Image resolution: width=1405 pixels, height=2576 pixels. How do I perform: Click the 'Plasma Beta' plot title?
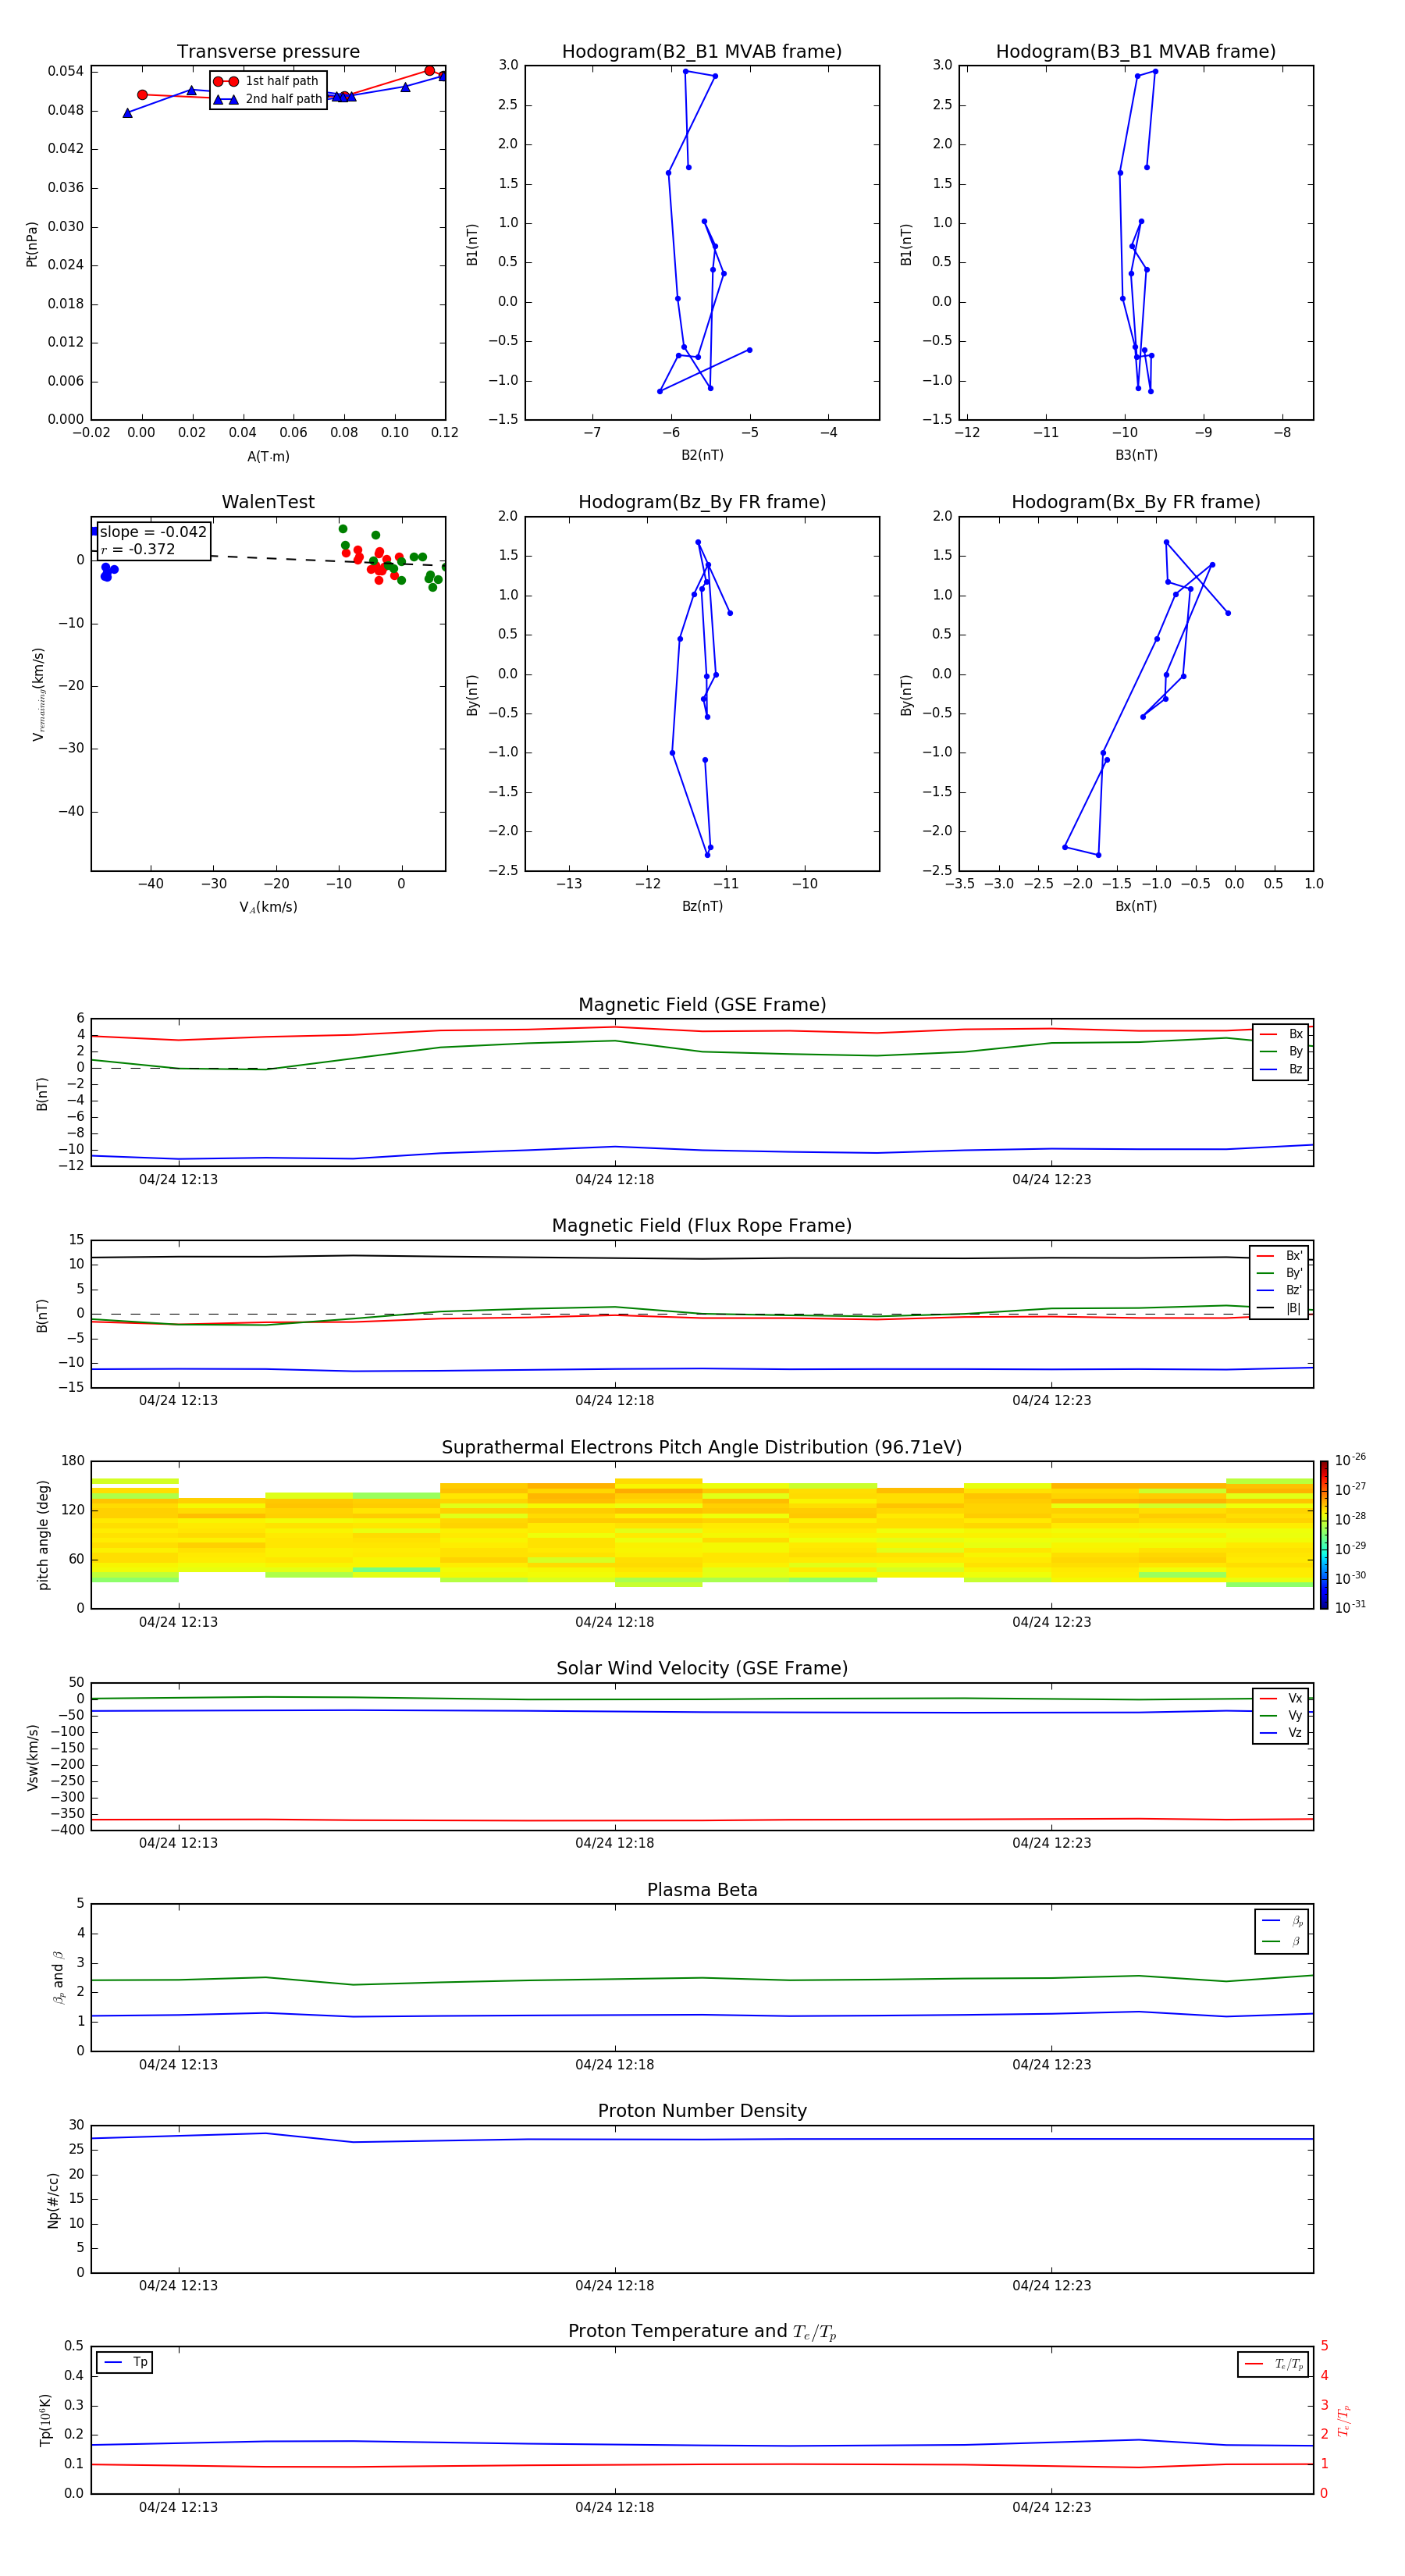(702, 1890)
